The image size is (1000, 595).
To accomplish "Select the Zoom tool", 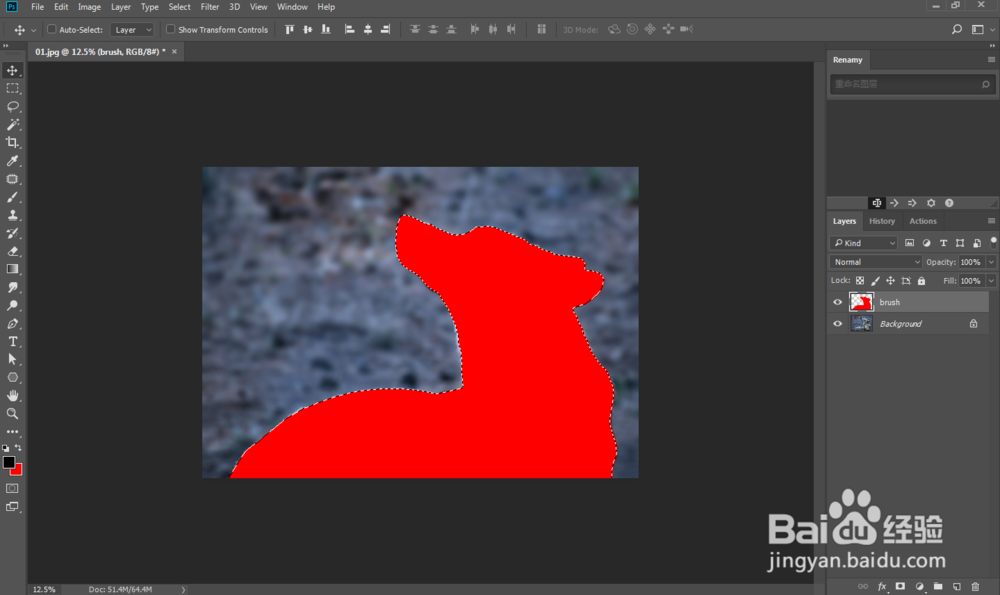I will tap(12, 414).
